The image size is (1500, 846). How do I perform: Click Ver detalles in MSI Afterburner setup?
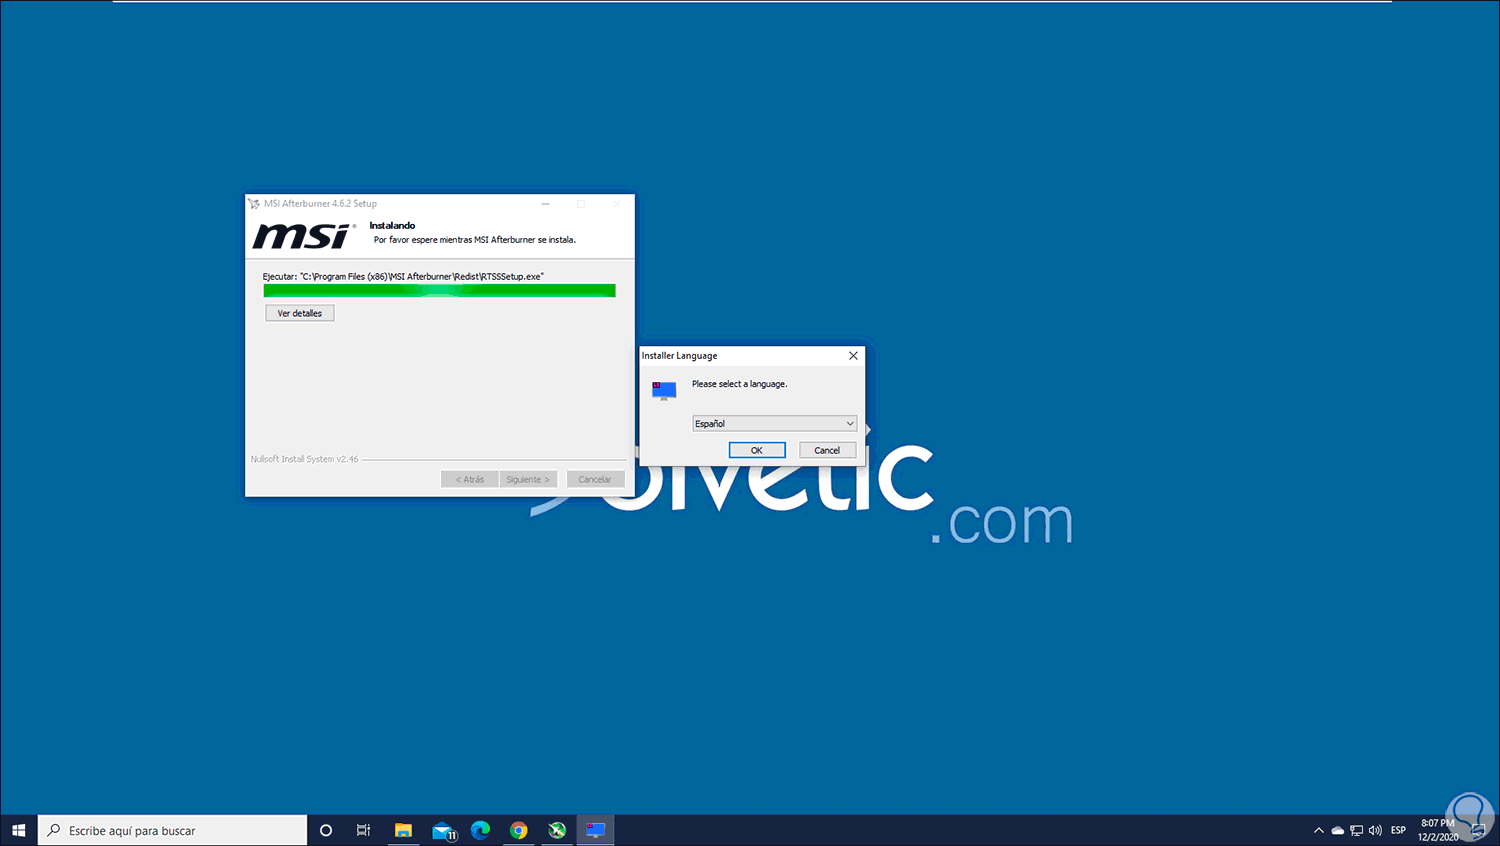coord(300,313)
